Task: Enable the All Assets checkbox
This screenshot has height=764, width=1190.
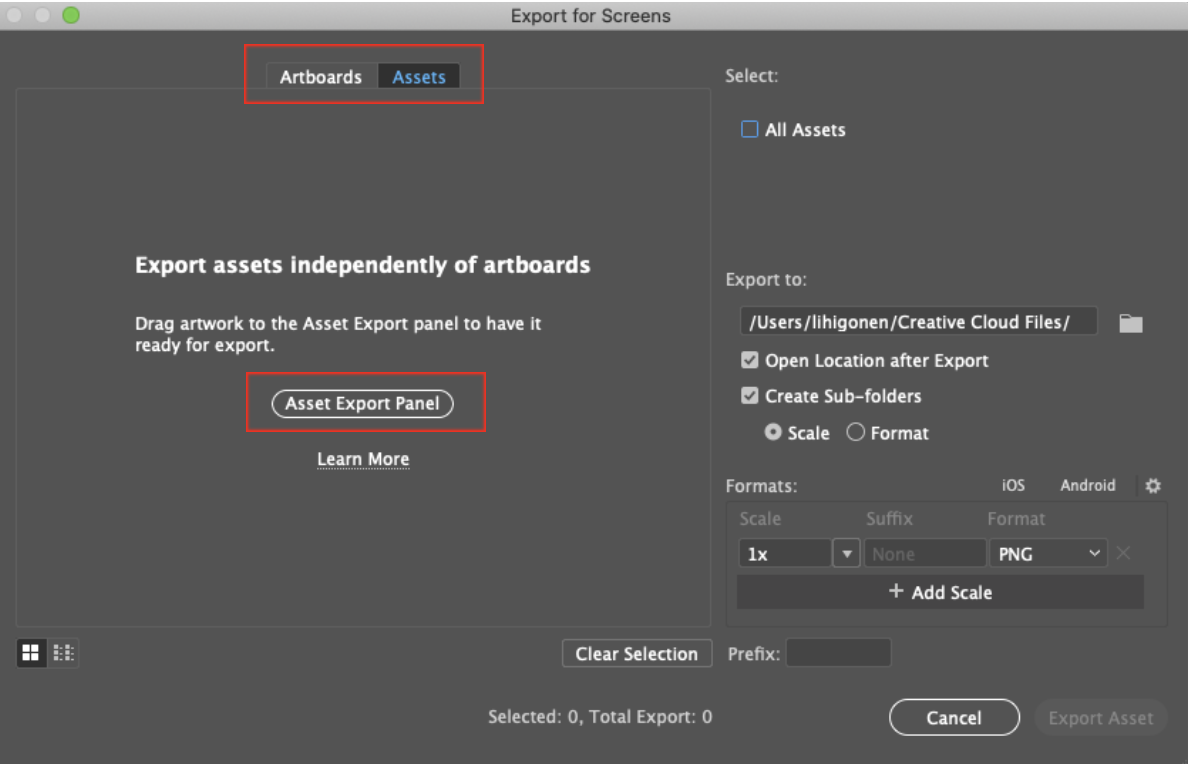Action: click(x=749, y=129)
